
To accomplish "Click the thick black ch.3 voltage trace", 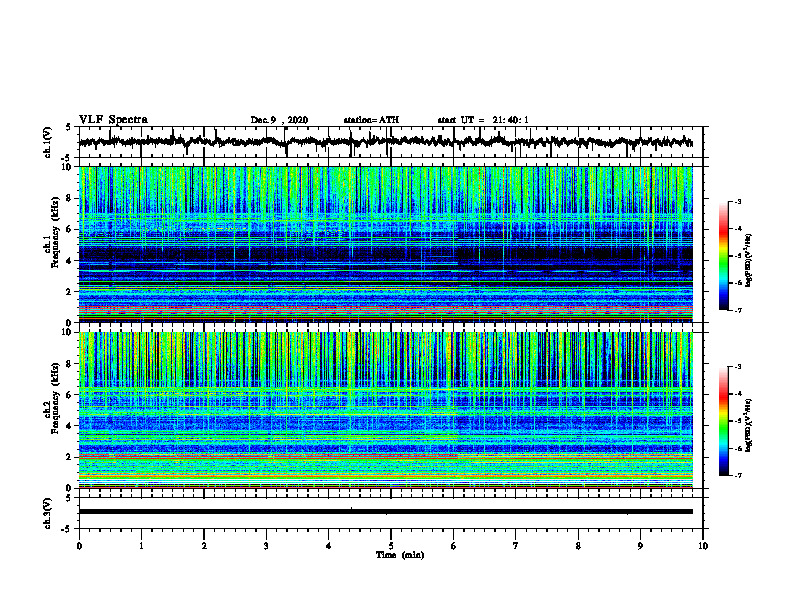I will pos(386,512).
